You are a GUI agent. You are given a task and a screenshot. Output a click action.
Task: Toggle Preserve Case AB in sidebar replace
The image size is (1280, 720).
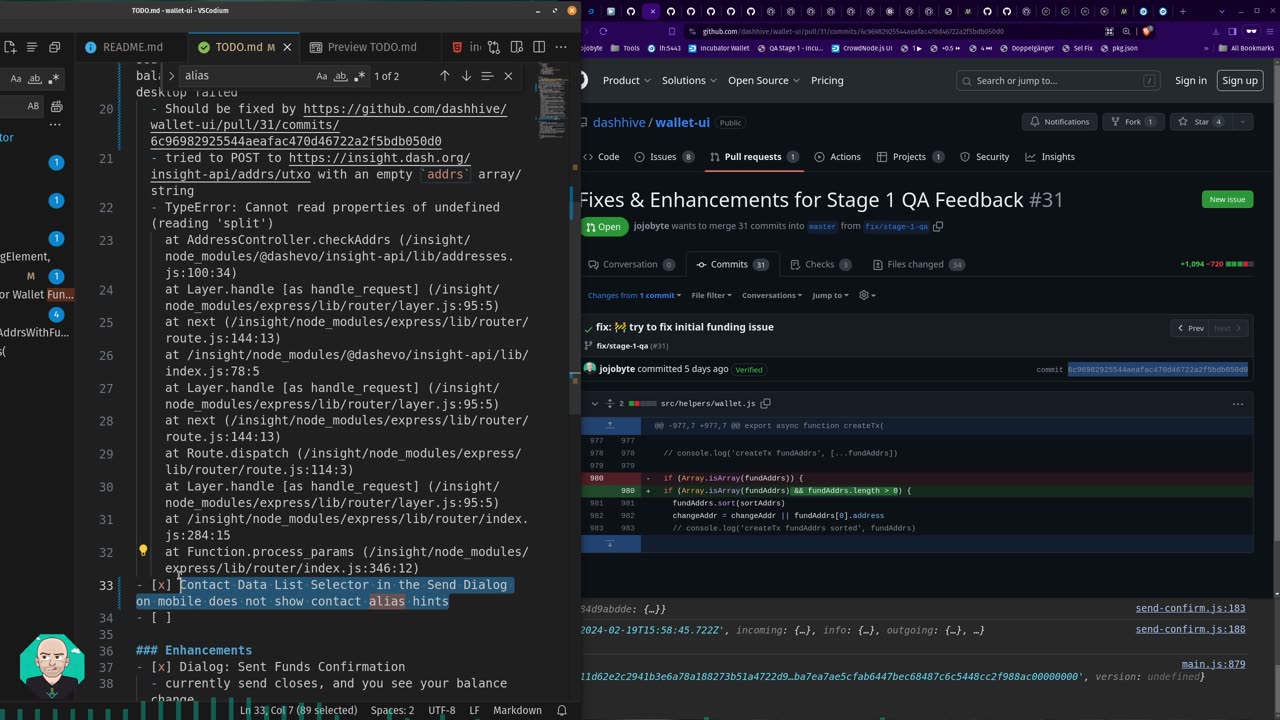[x=33, y=106]
